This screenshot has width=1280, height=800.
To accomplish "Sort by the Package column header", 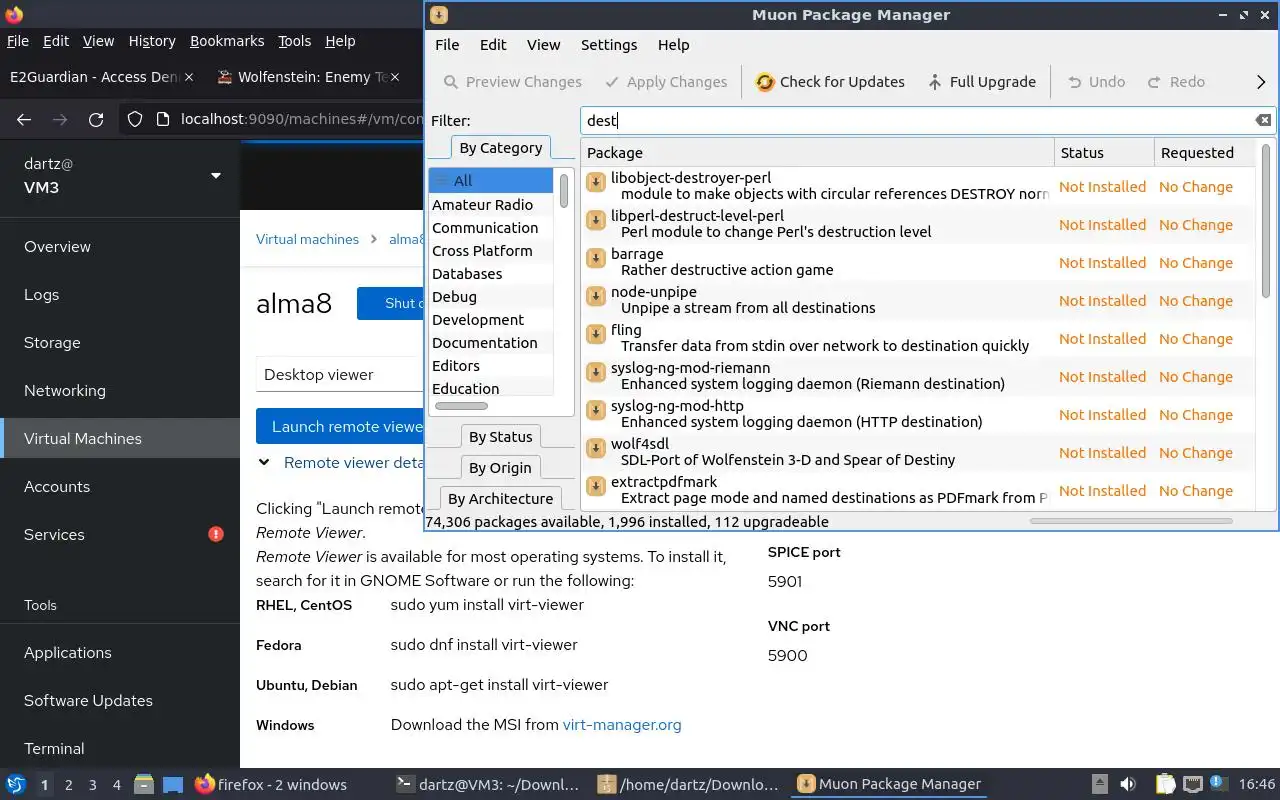I will tap(817, 153).
